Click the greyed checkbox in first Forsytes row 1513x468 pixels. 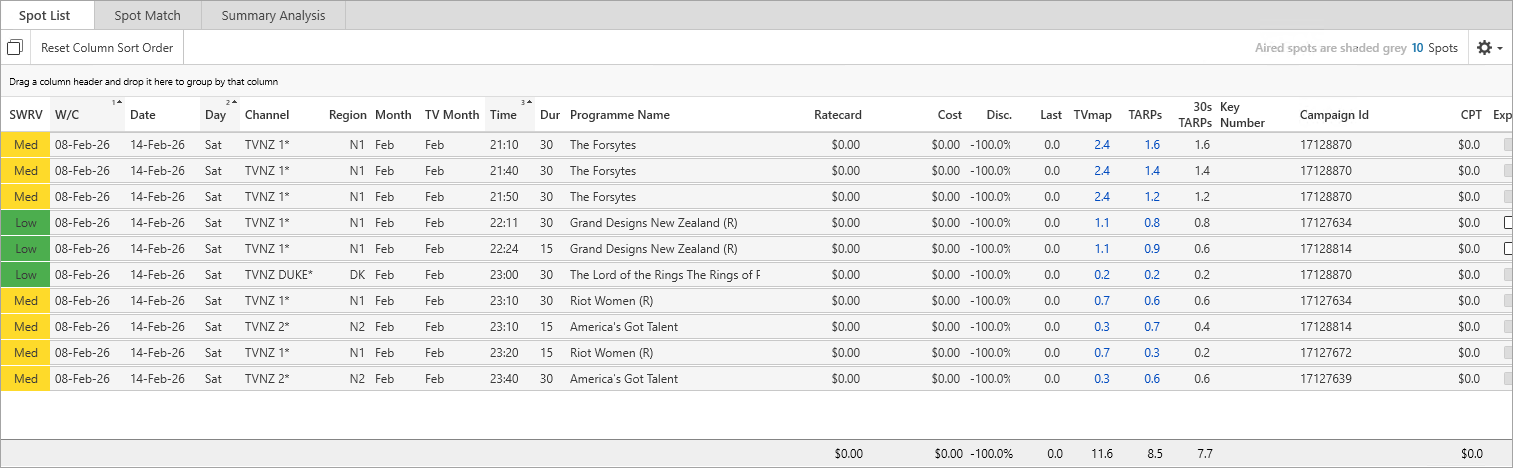pos(1508,145)
